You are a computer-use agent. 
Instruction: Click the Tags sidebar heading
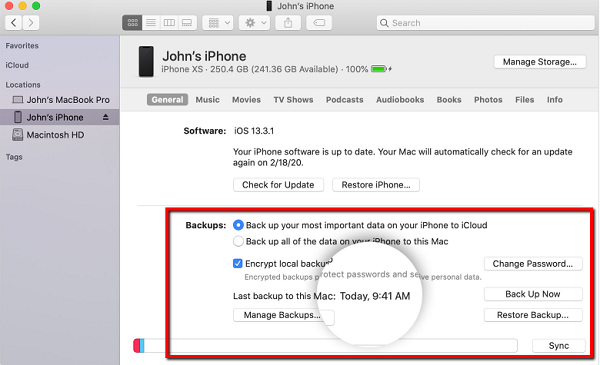click(x=14, y=157)
